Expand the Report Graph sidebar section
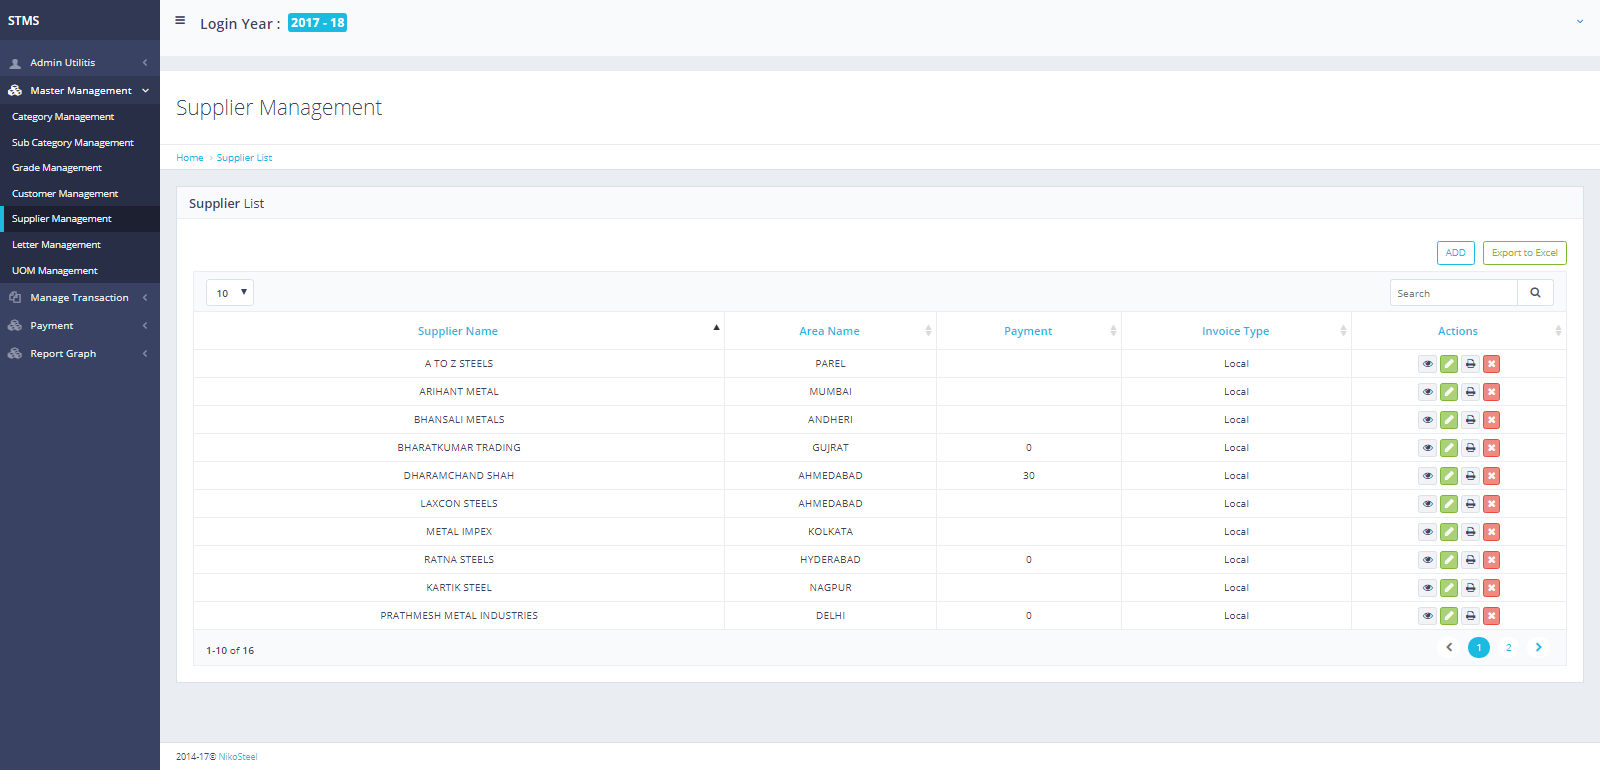 [63, 354]
